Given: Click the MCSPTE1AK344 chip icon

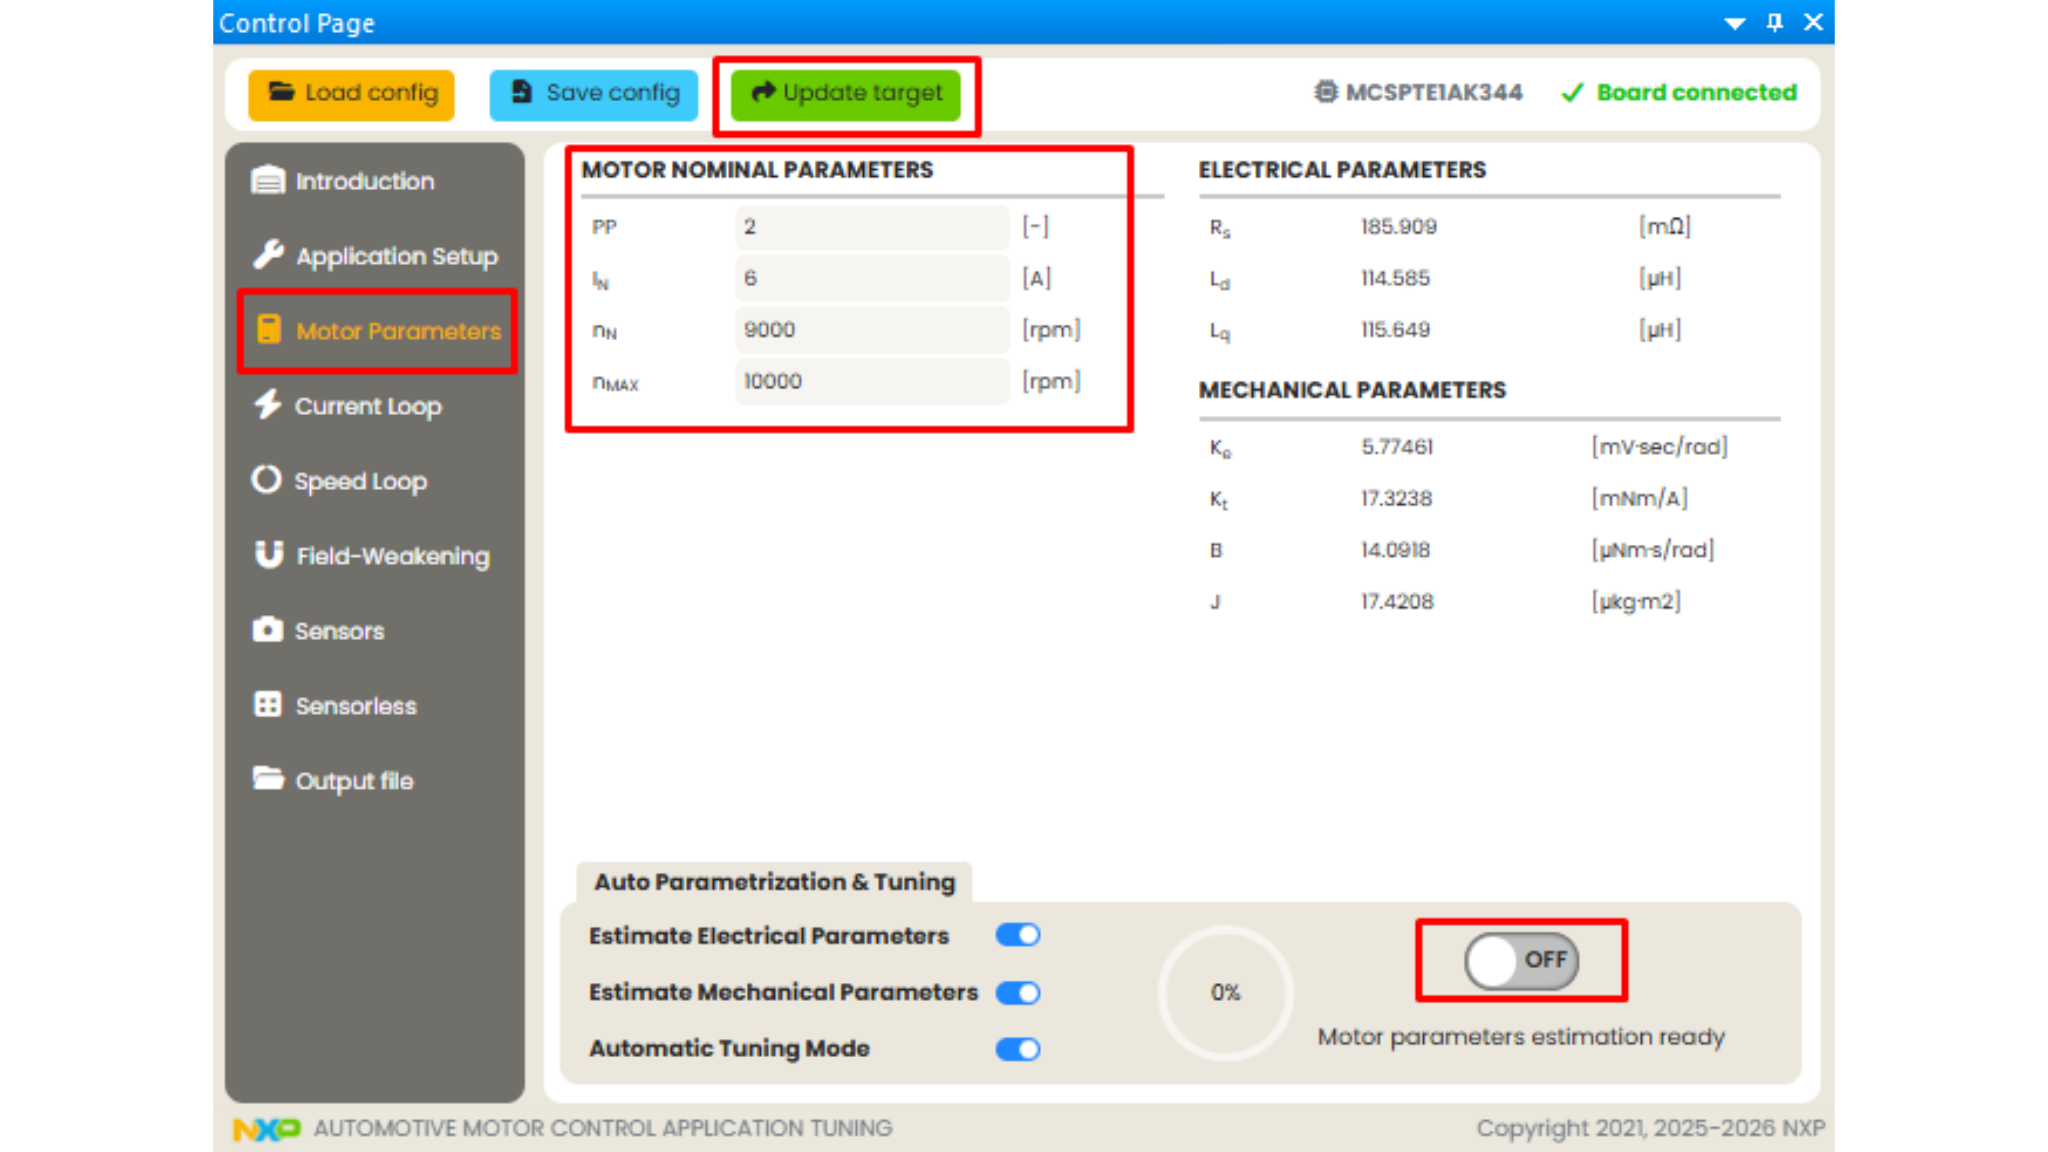Looking at the screenshot, I should click(1325, 92).
